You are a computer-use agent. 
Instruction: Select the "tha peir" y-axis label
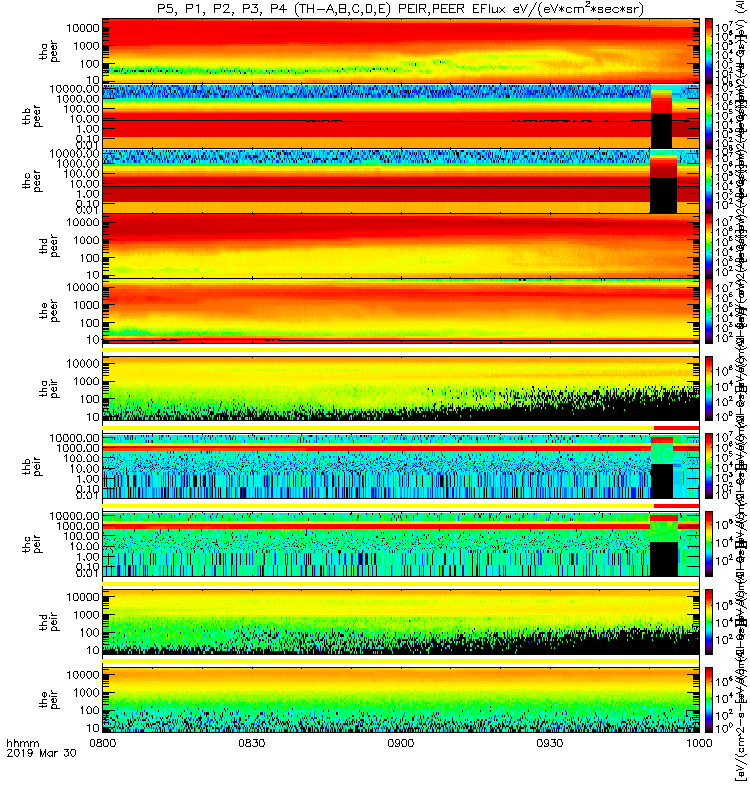[49, 388]
